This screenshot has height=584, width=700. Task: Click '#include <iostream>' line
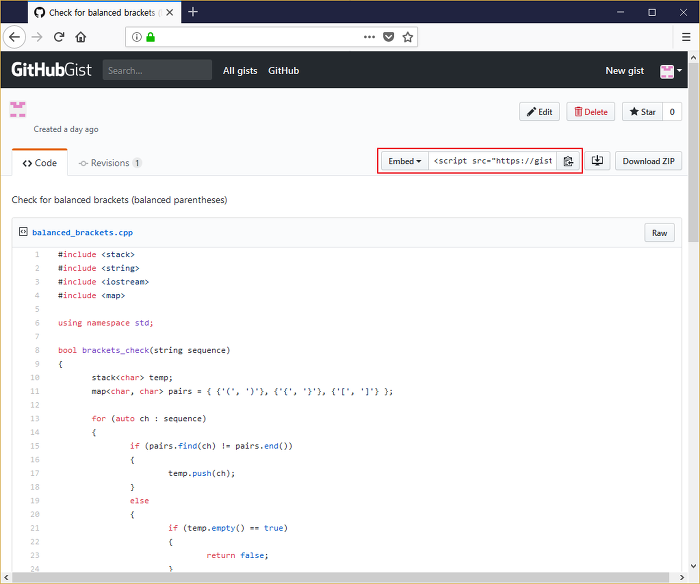coord(103,282)
